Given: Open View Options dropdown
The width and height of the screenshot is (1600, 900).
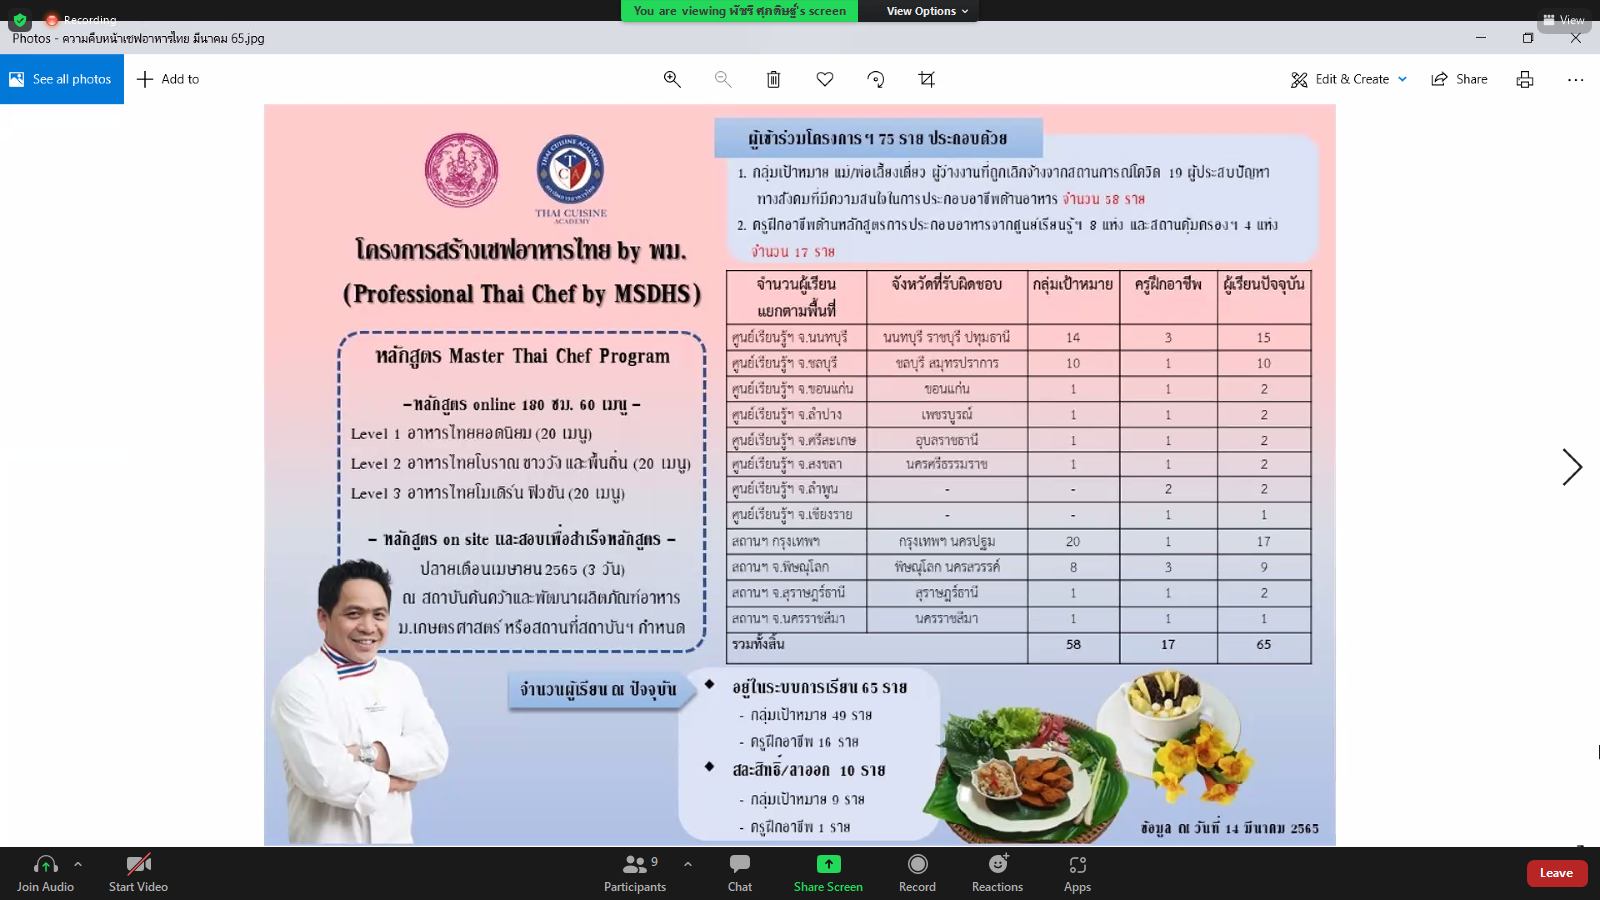Looking at the screenshot, I should click(927, 11).
